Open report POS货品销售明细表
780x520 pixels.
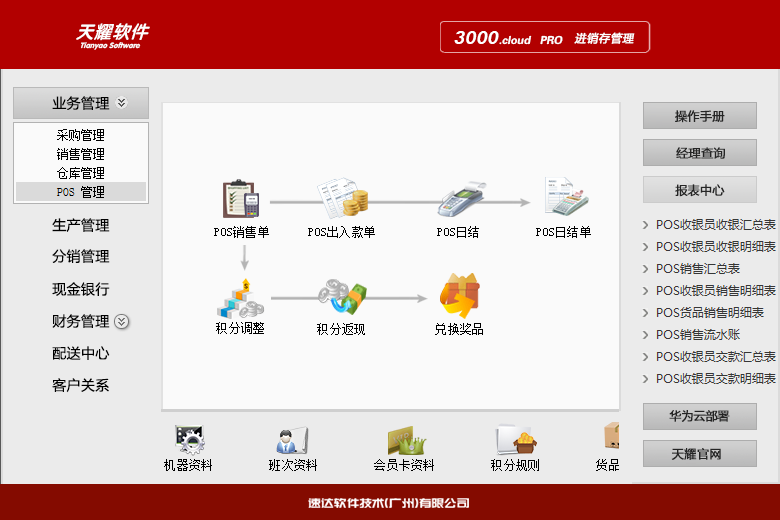[709, 312]
